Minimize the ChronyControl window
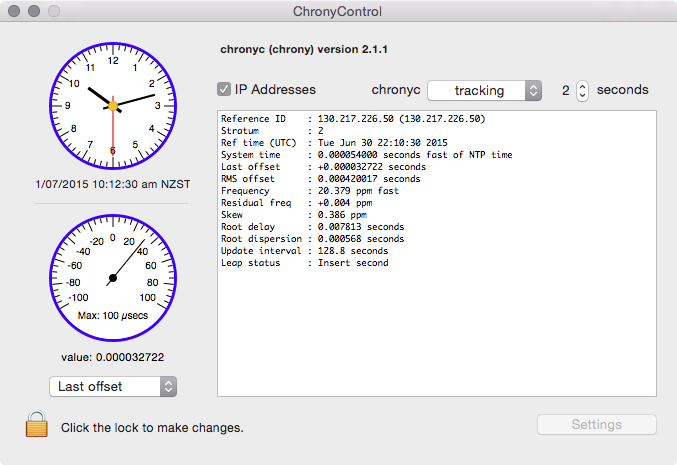Screen dimensions: 677x465 pos(34,11)
